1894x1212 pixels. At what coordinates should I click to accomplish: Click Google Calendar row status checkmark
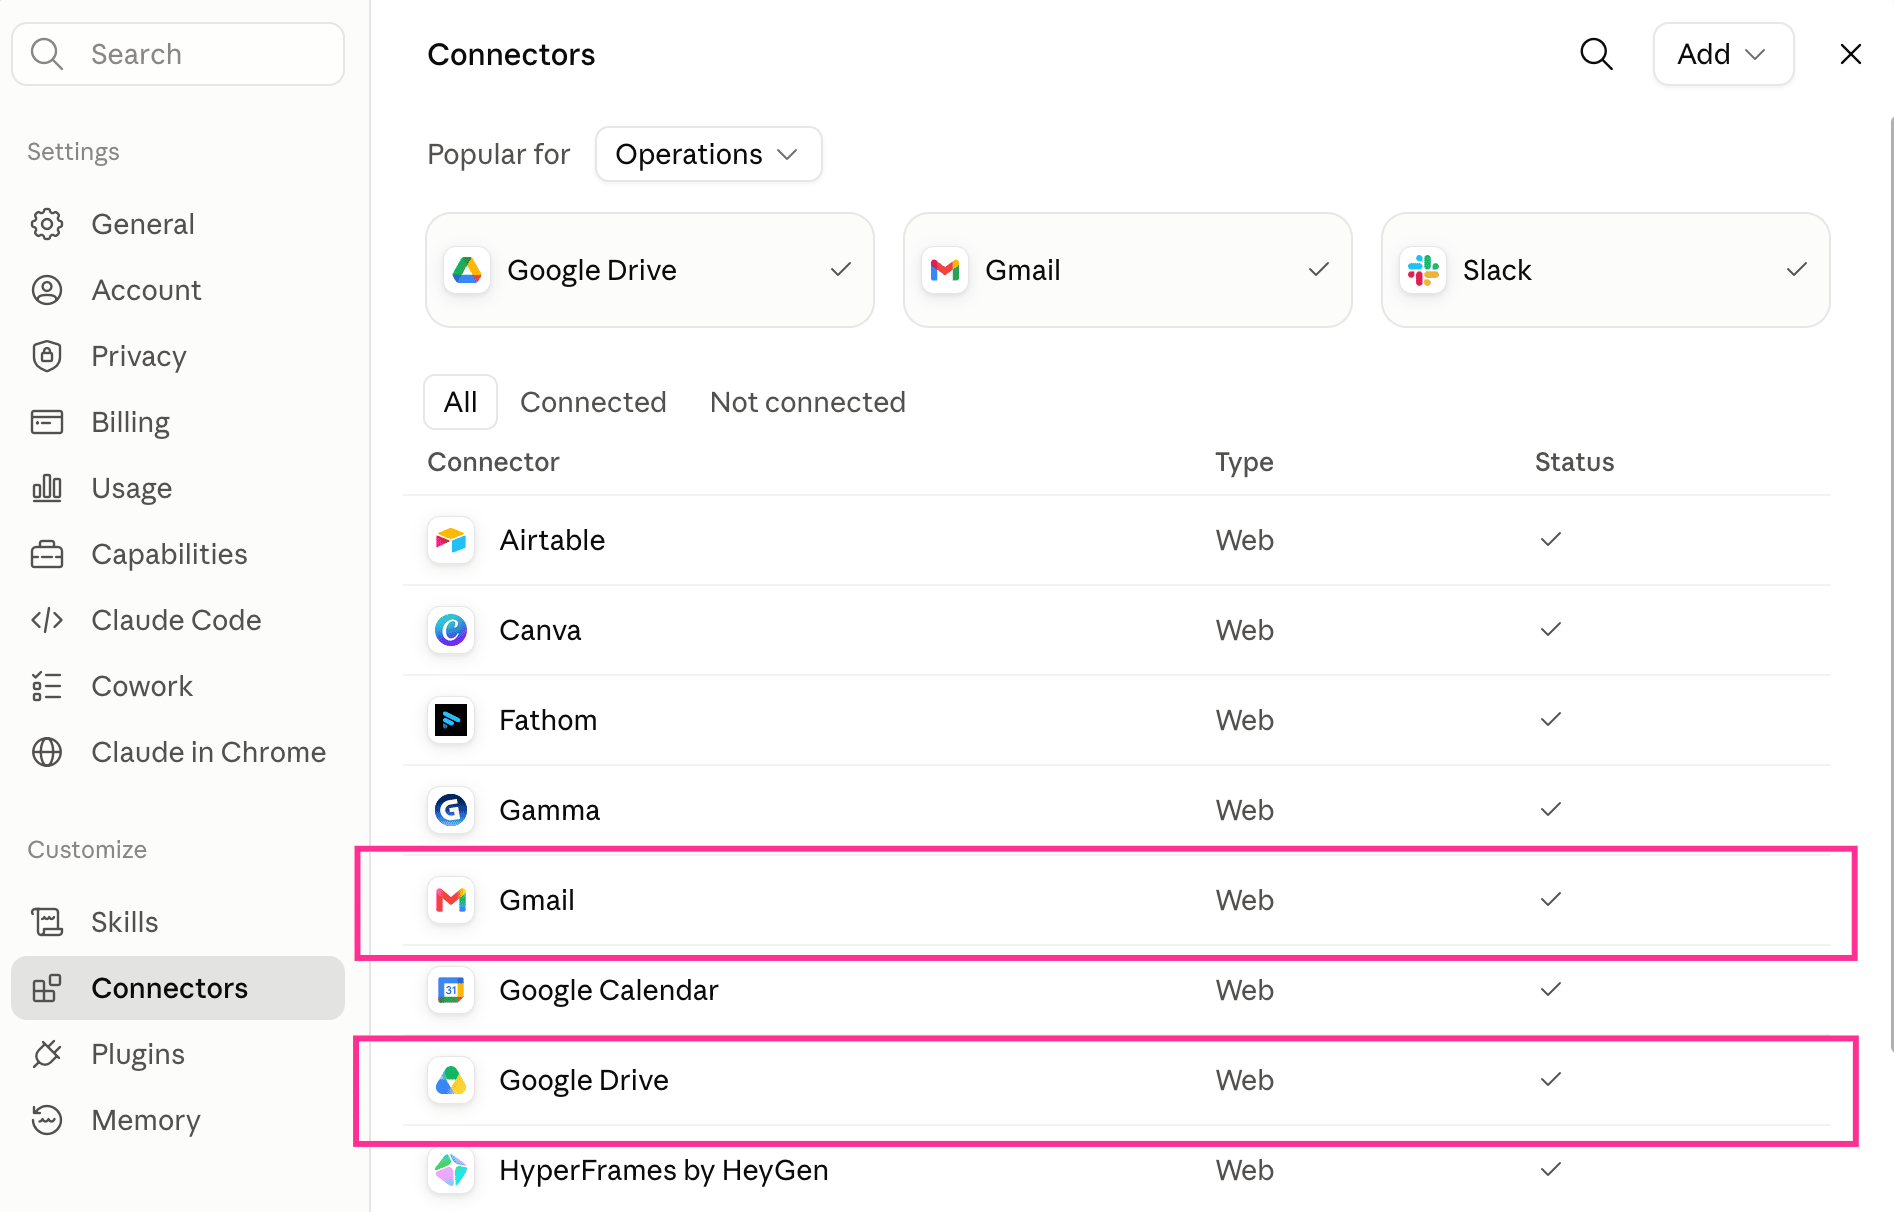[x=1551, y=989]
